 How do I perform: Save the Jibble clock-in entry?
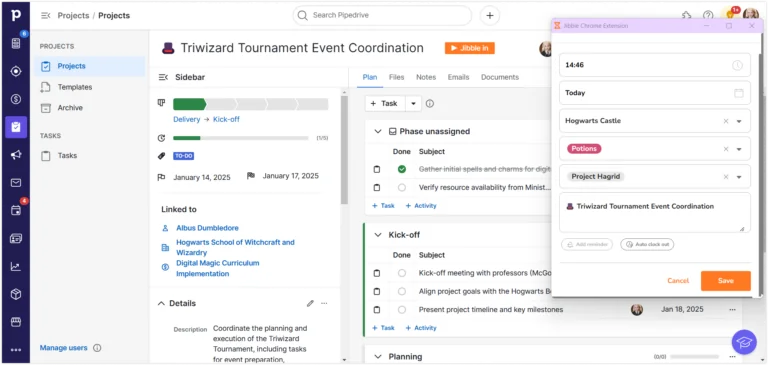725,281
